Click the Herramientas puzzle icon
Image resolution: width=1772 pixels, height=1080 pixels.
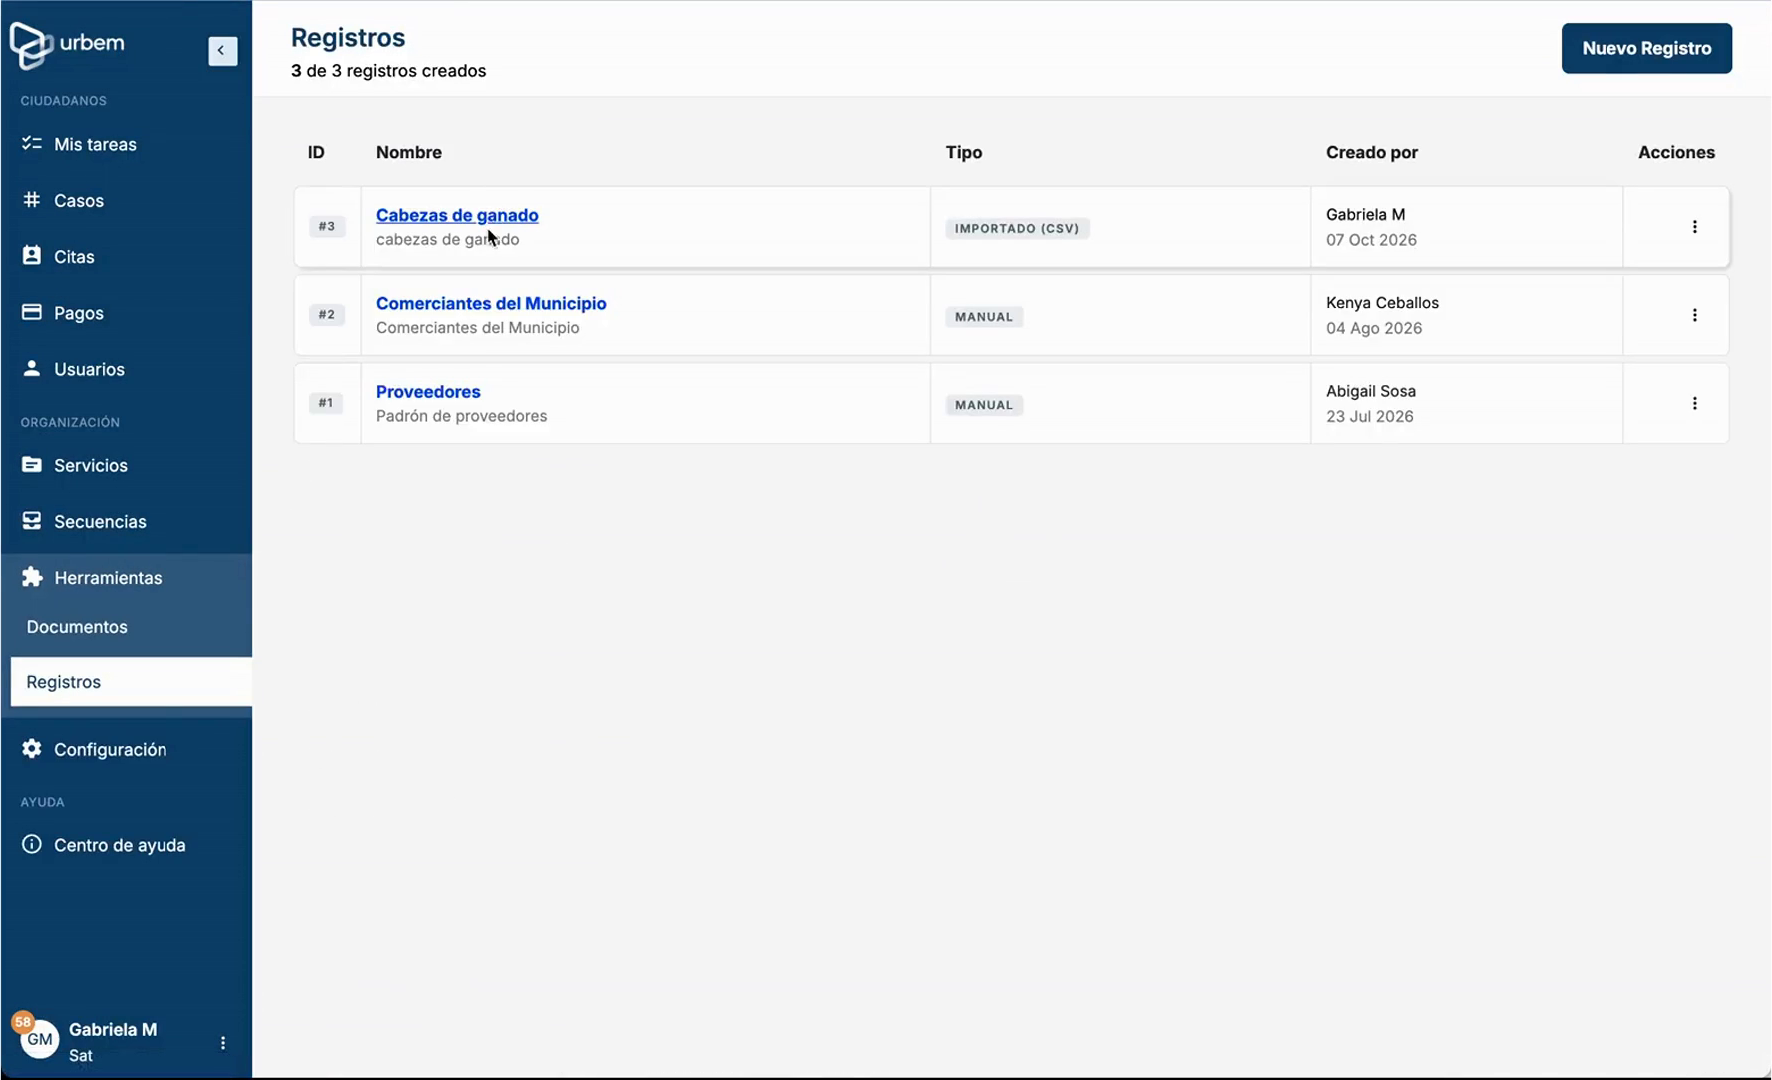(32, 577)
